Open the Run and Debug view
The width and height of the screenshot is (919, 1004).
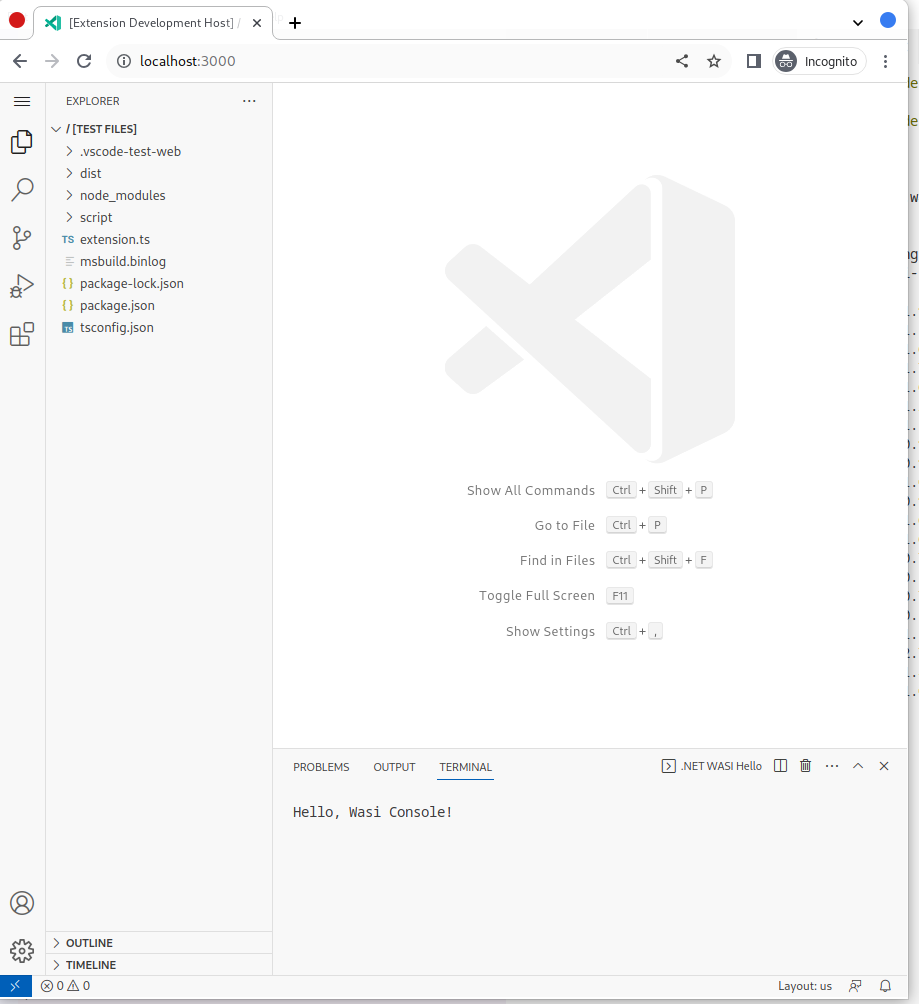coord(22,286)
